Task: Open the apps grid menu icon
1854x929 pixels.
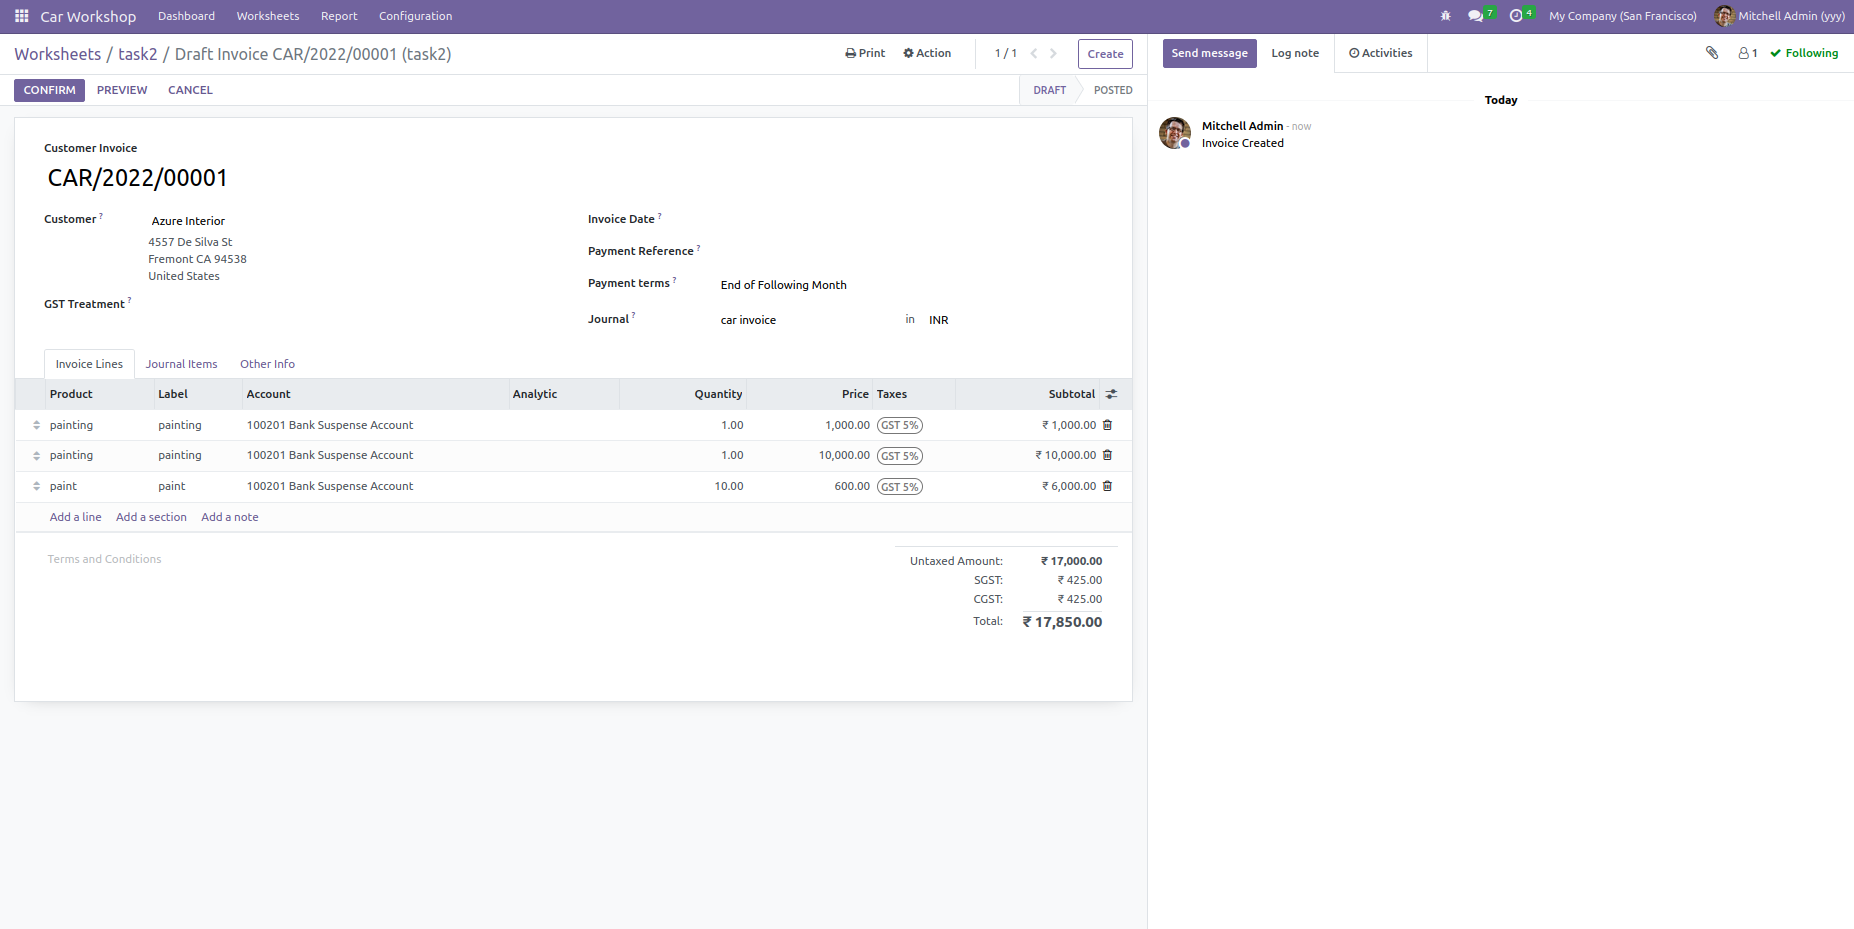Action: click(21, 16)
